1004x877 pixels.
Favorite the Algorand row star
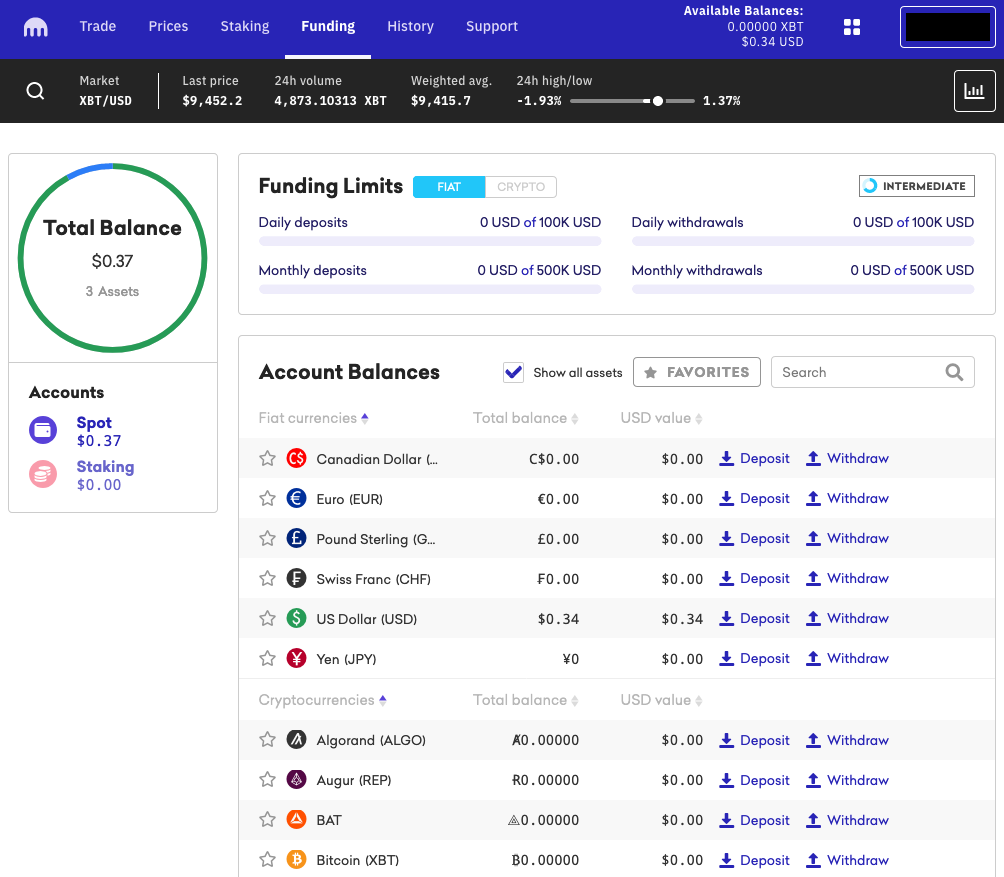267,740
